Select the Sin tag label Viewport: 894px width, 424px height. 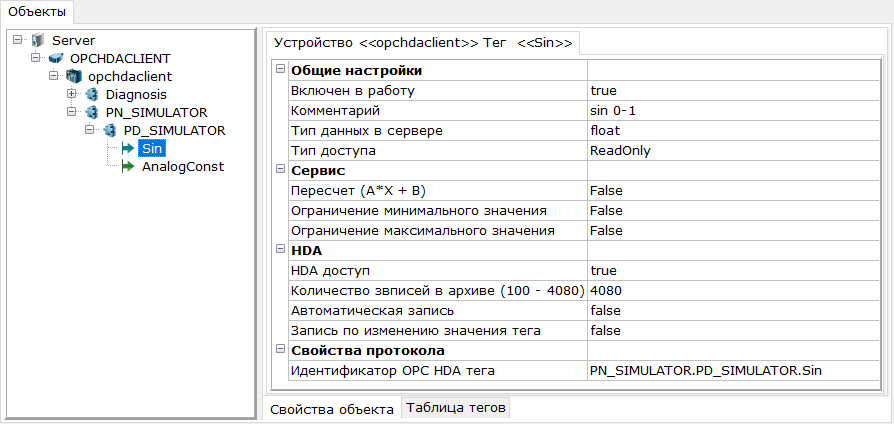[x=153, y=149]
